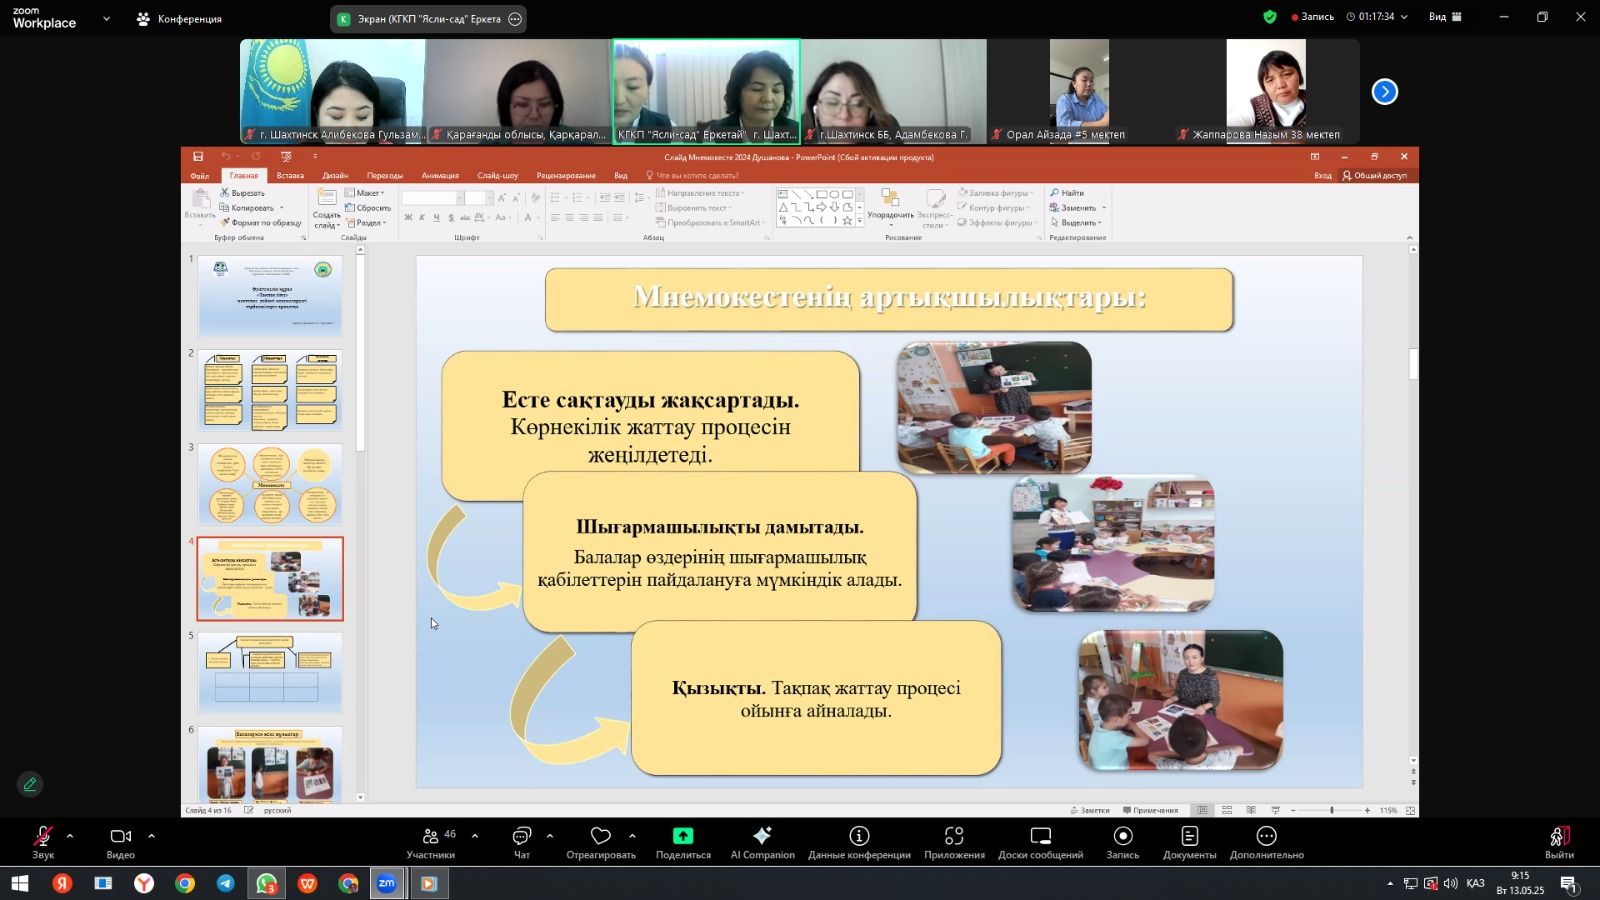Image resolution: width=1600 pixels, height=900 pixels.
Task: Open Conference info icon
Action: [x=859, y=841]
